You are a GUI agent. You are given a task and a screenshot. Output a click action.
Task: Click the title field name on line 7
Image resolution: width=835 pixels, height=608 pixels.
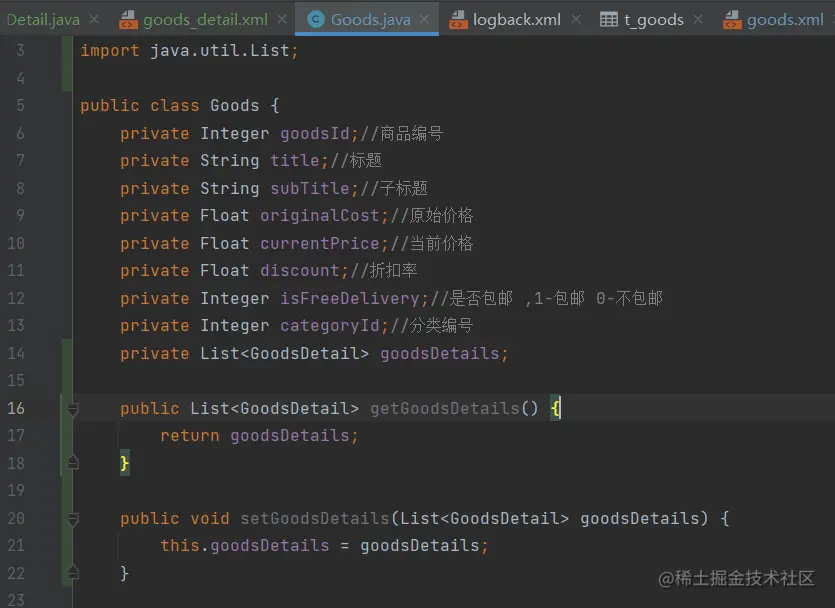pyautogui.click(x=294, y=160)
